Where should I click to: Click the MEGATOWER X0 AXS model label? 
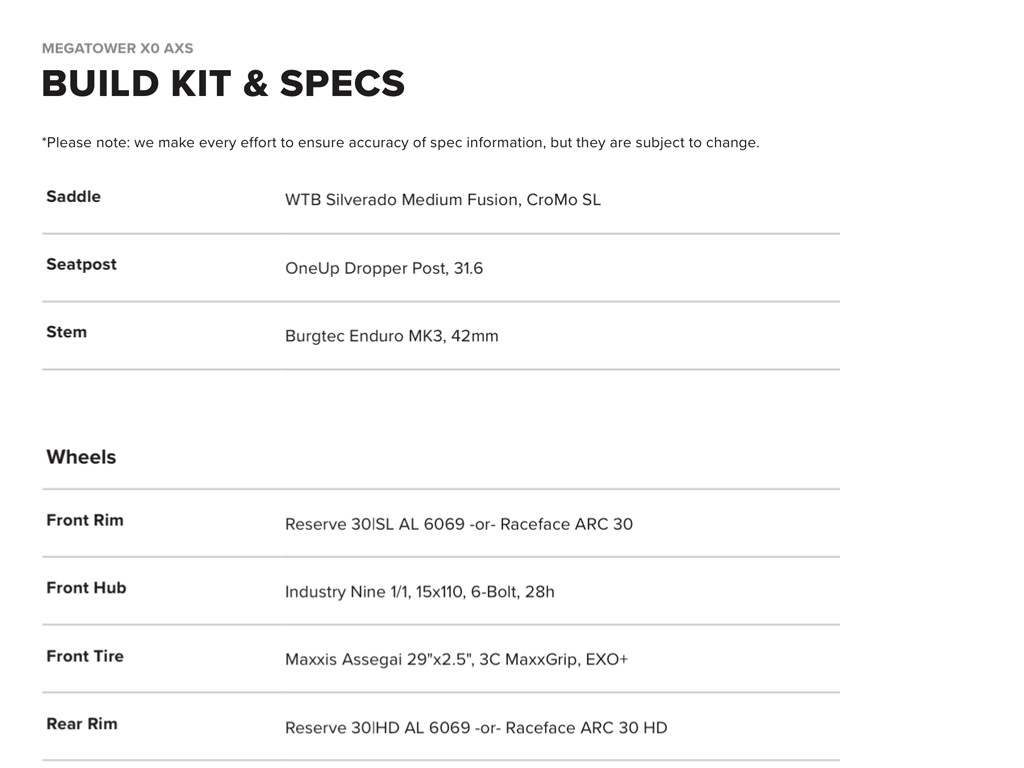pyautogui.click(x=117, y=48)
